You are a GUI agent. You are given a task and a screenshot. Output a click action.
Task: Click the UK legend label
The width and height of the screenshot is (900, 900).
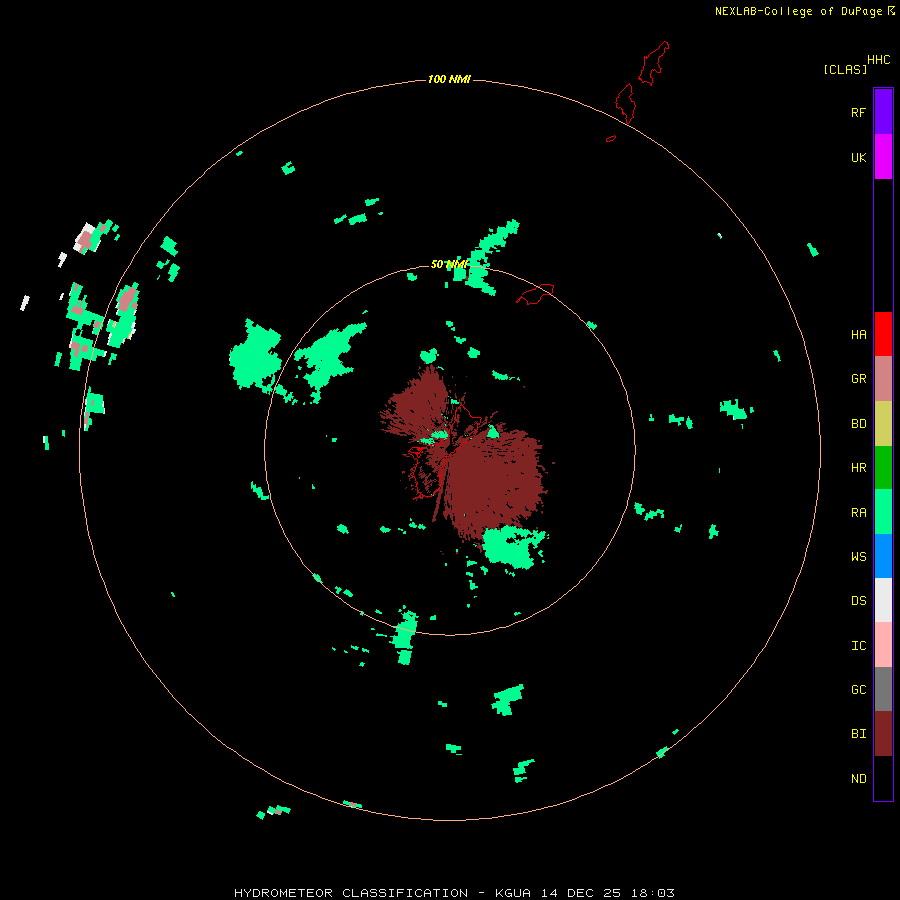[x=858, y=158]
